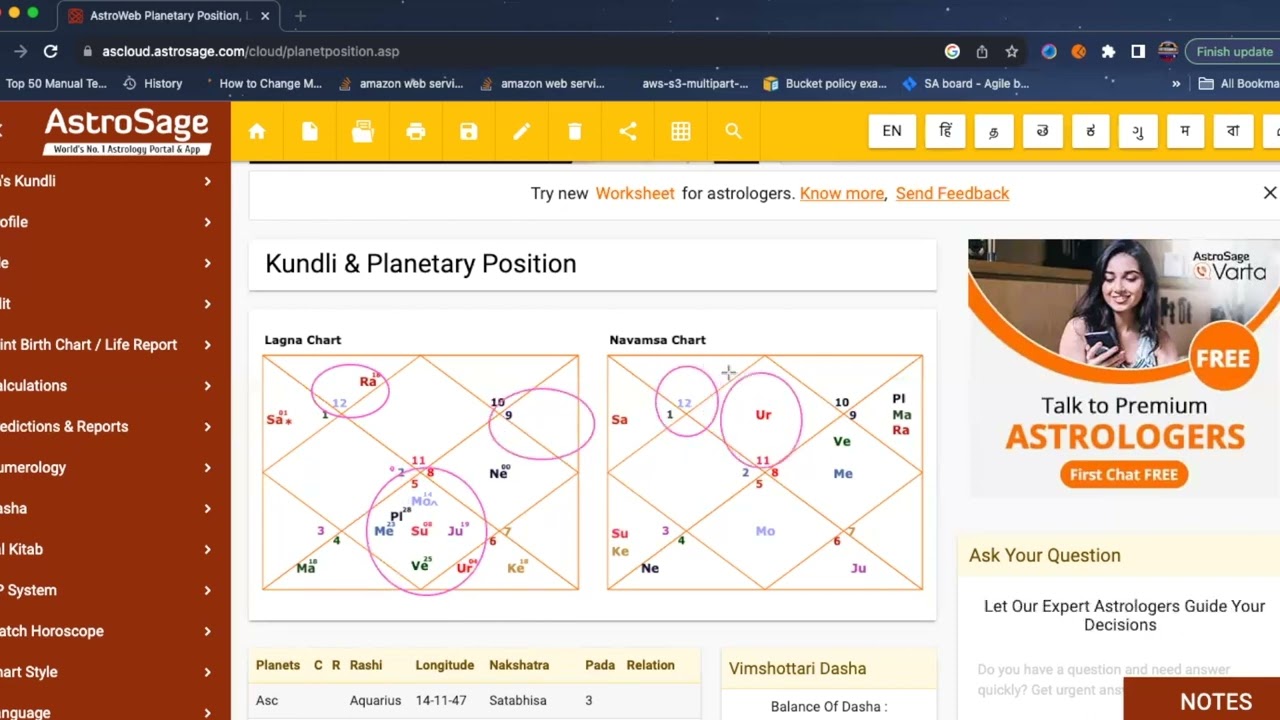Switch language to Bengali (বা)
This screenshot has width=1280, height=720.
1233,131
